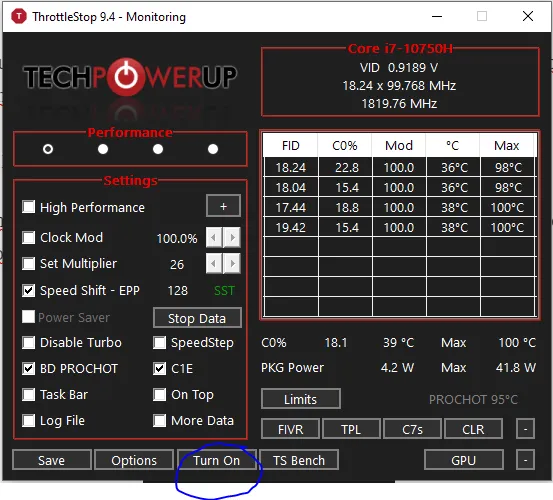Click CLR to reset max values
Viewport: 553px width, 500px height.
tap(473, 429)
